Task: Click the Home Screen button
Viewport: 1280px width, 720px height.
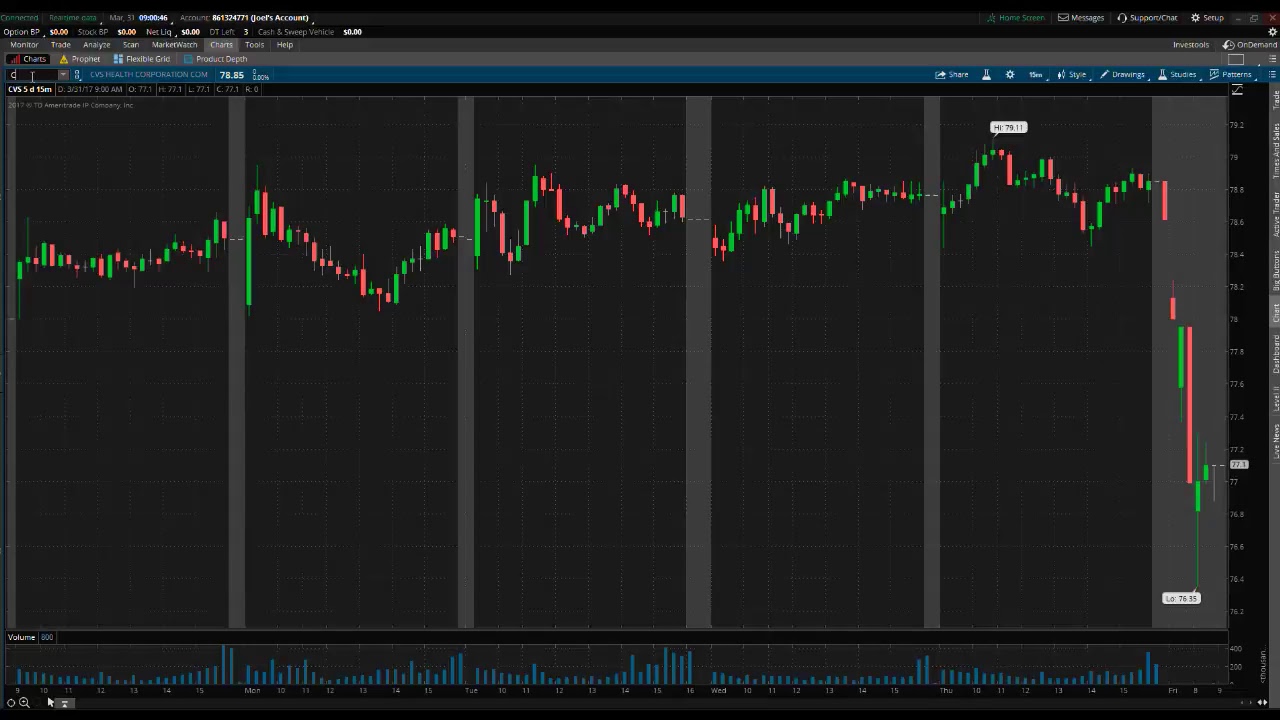Action: click(1015, 18)
